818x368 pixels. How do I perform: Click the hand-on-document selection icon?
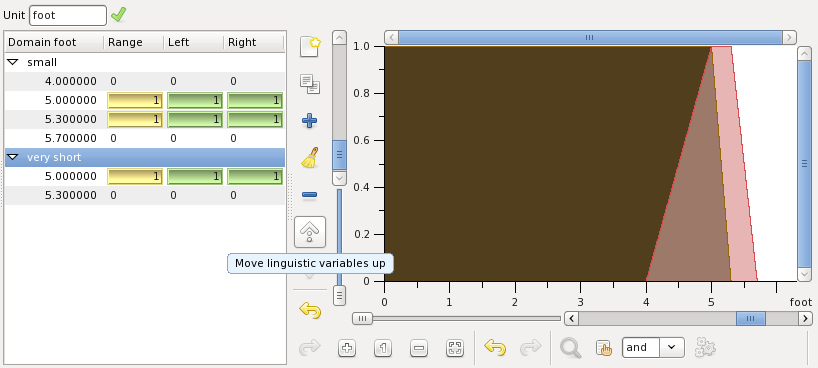pos(604,348)
